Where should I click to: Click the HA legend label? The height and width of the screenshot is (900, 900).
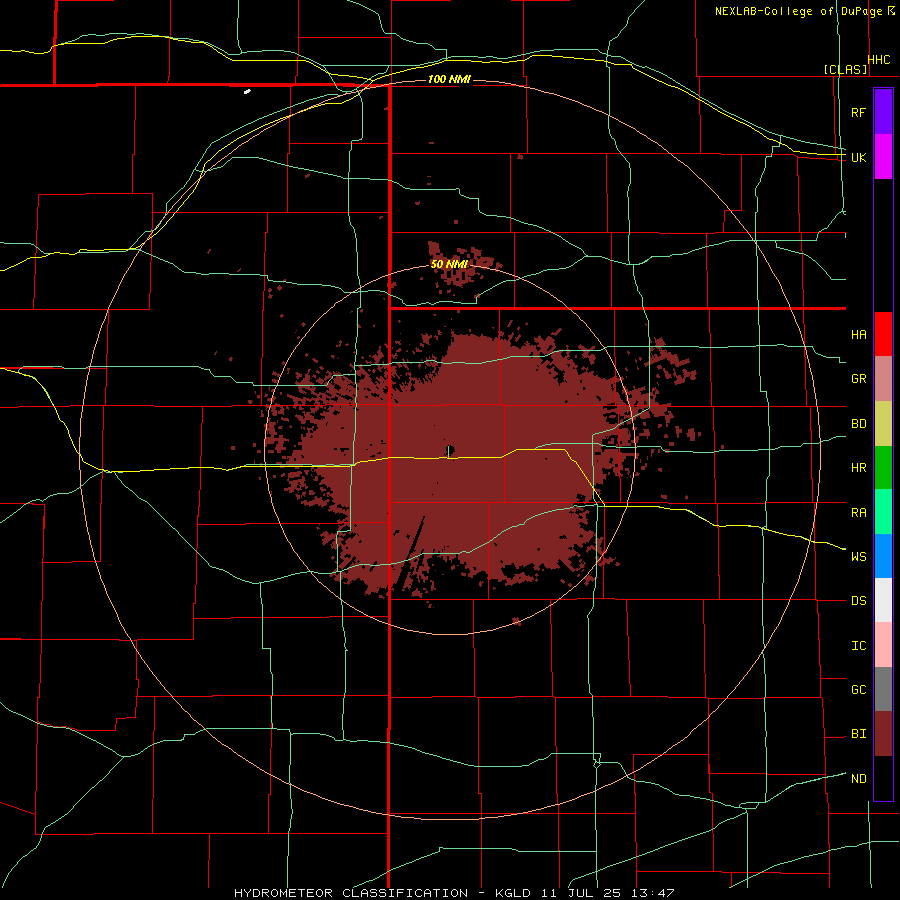(x=858, y=335)
